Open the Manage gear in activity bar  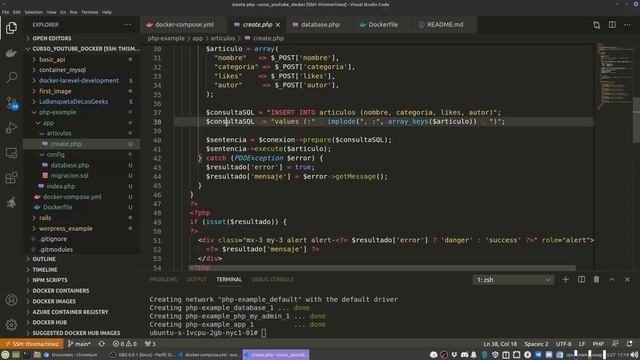click(11, 325)
